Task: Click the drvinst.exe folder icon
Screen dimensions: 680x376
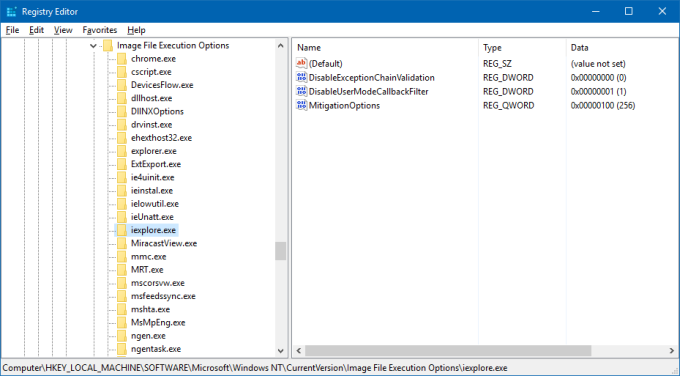Action: point(122,124)
